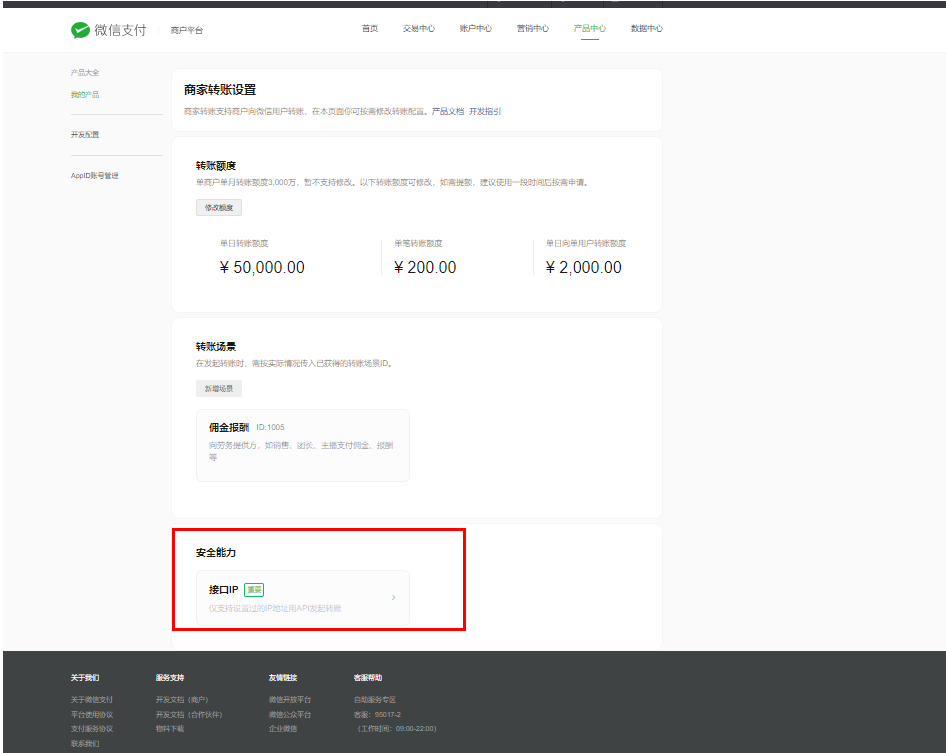The image size is (946, 753).
Task: Open 平台使用协议 in the footer
Action: coord(92,715)
